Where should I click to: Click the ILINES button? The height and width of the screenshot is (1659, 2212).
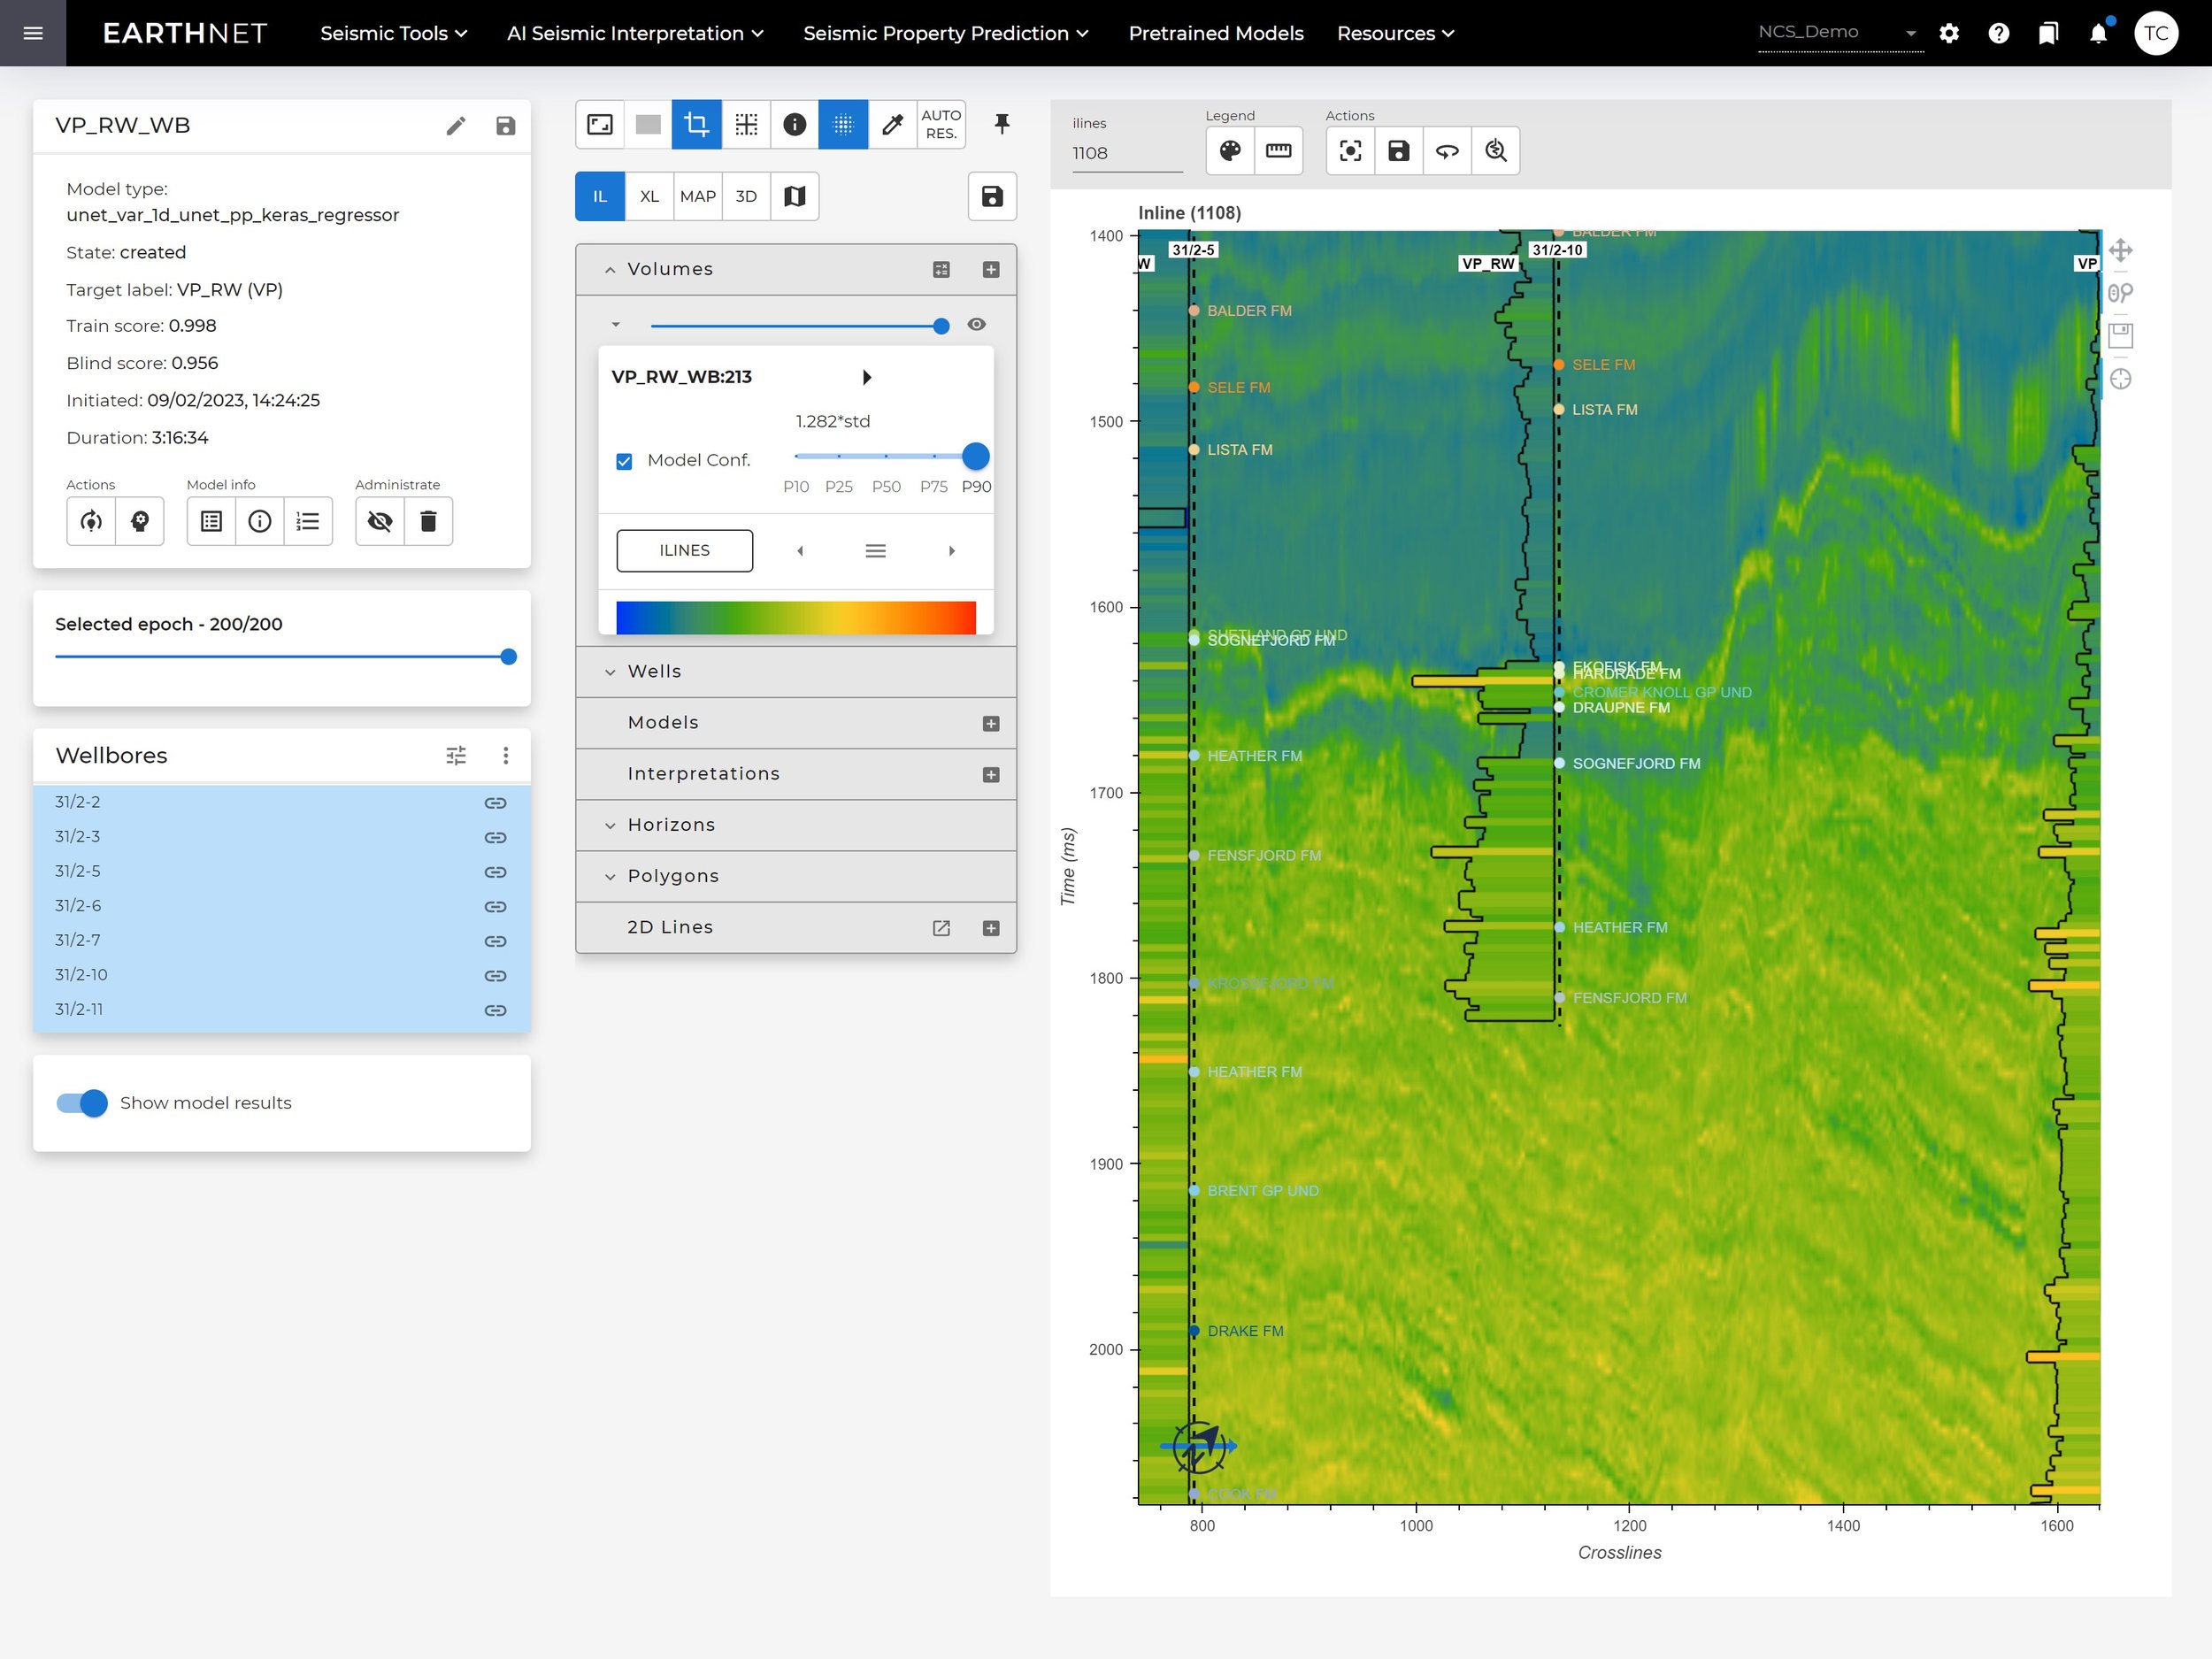(684, 550)
